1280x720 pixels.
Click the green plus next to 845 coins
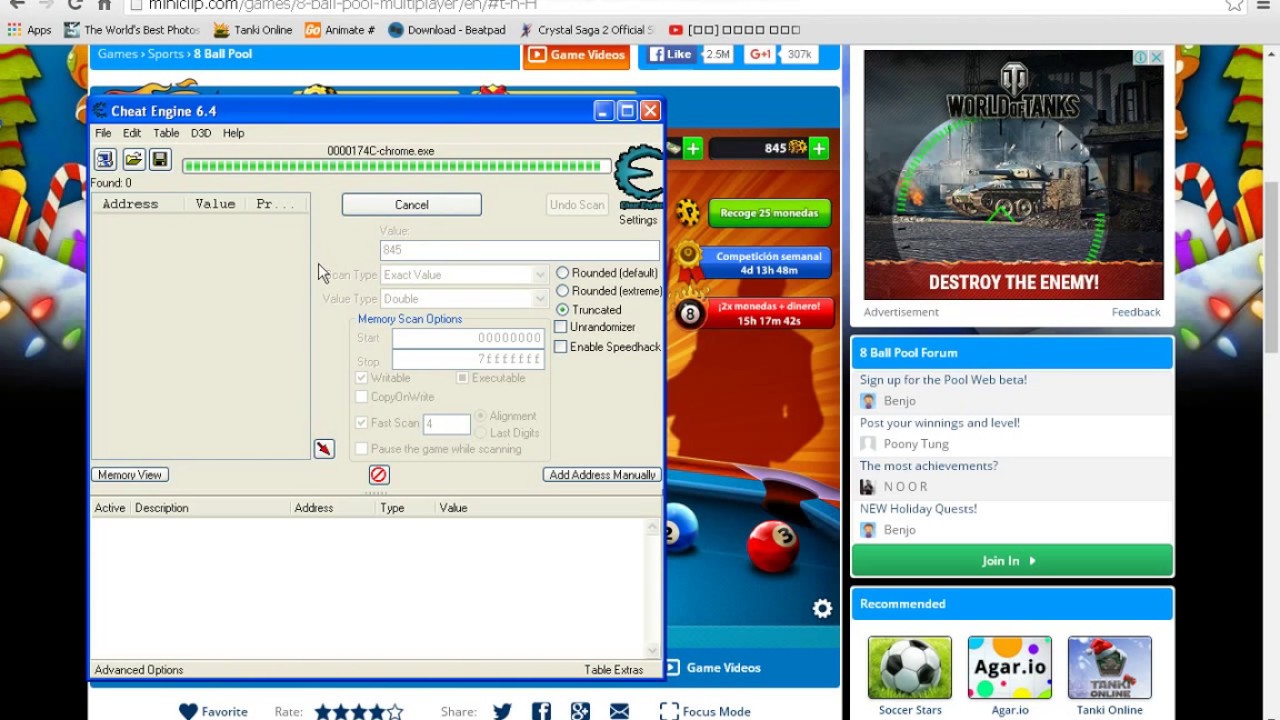click(819, 148)
